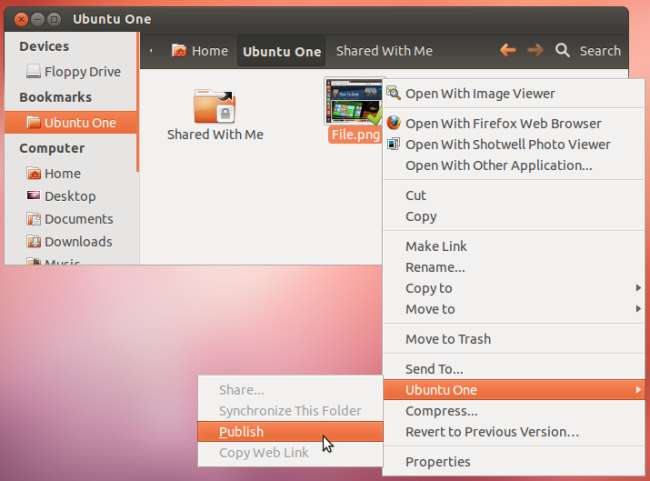Image resolution: width=650 pixels, height=481 pixels.
Task: Select the Shared With Me folder icon
Action: 214,106
